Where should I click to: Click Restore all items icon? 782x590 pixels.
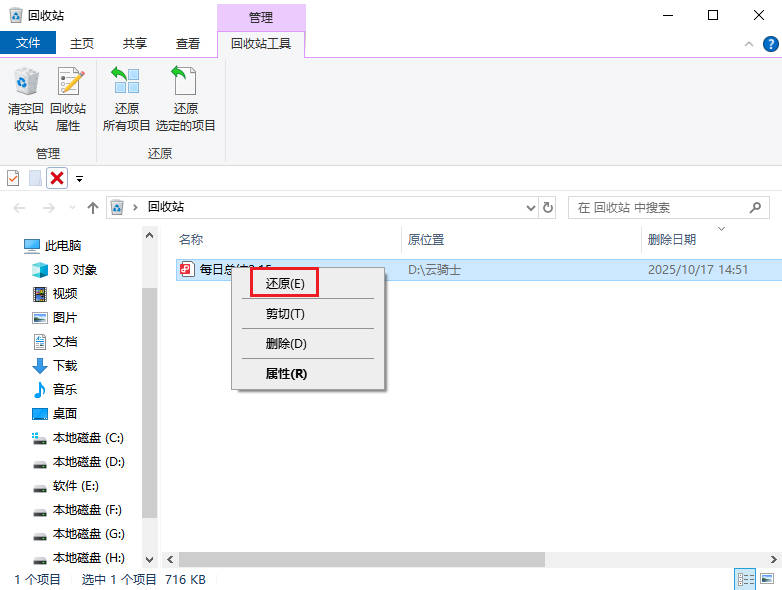tap(126, 82)
